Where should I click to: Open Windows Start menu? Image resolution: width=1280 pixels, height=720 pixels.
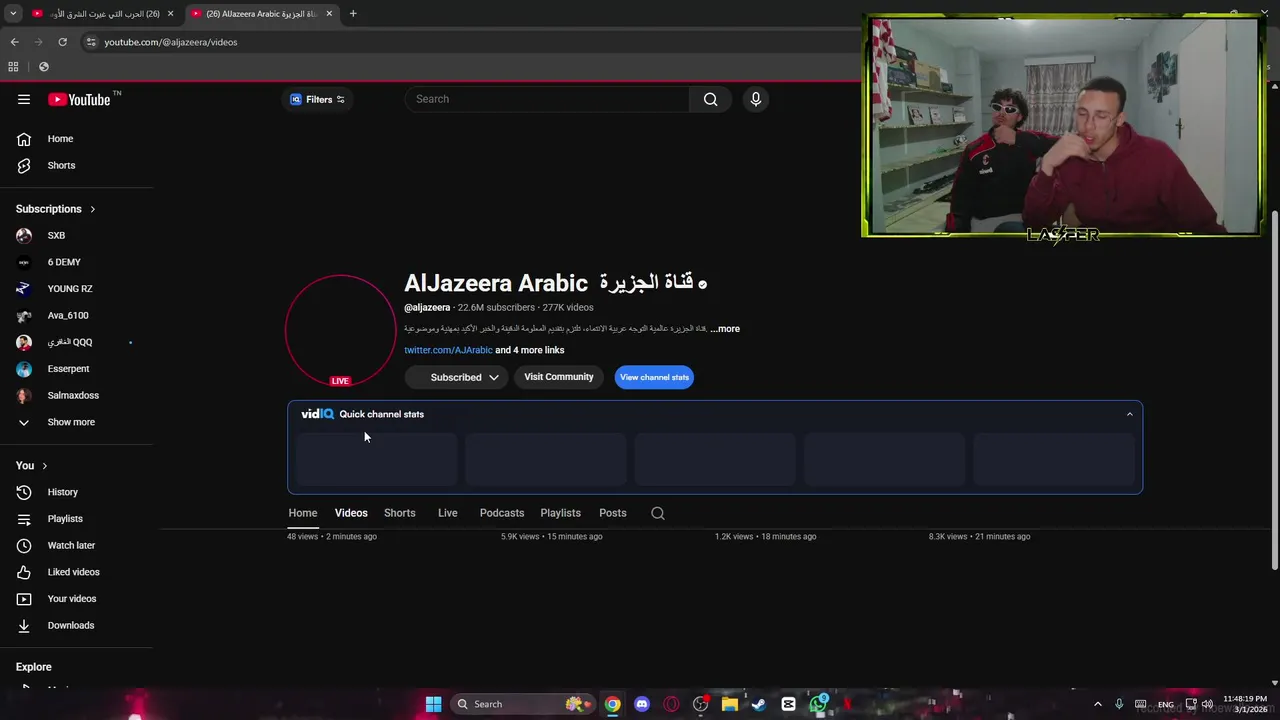(433, 704)
